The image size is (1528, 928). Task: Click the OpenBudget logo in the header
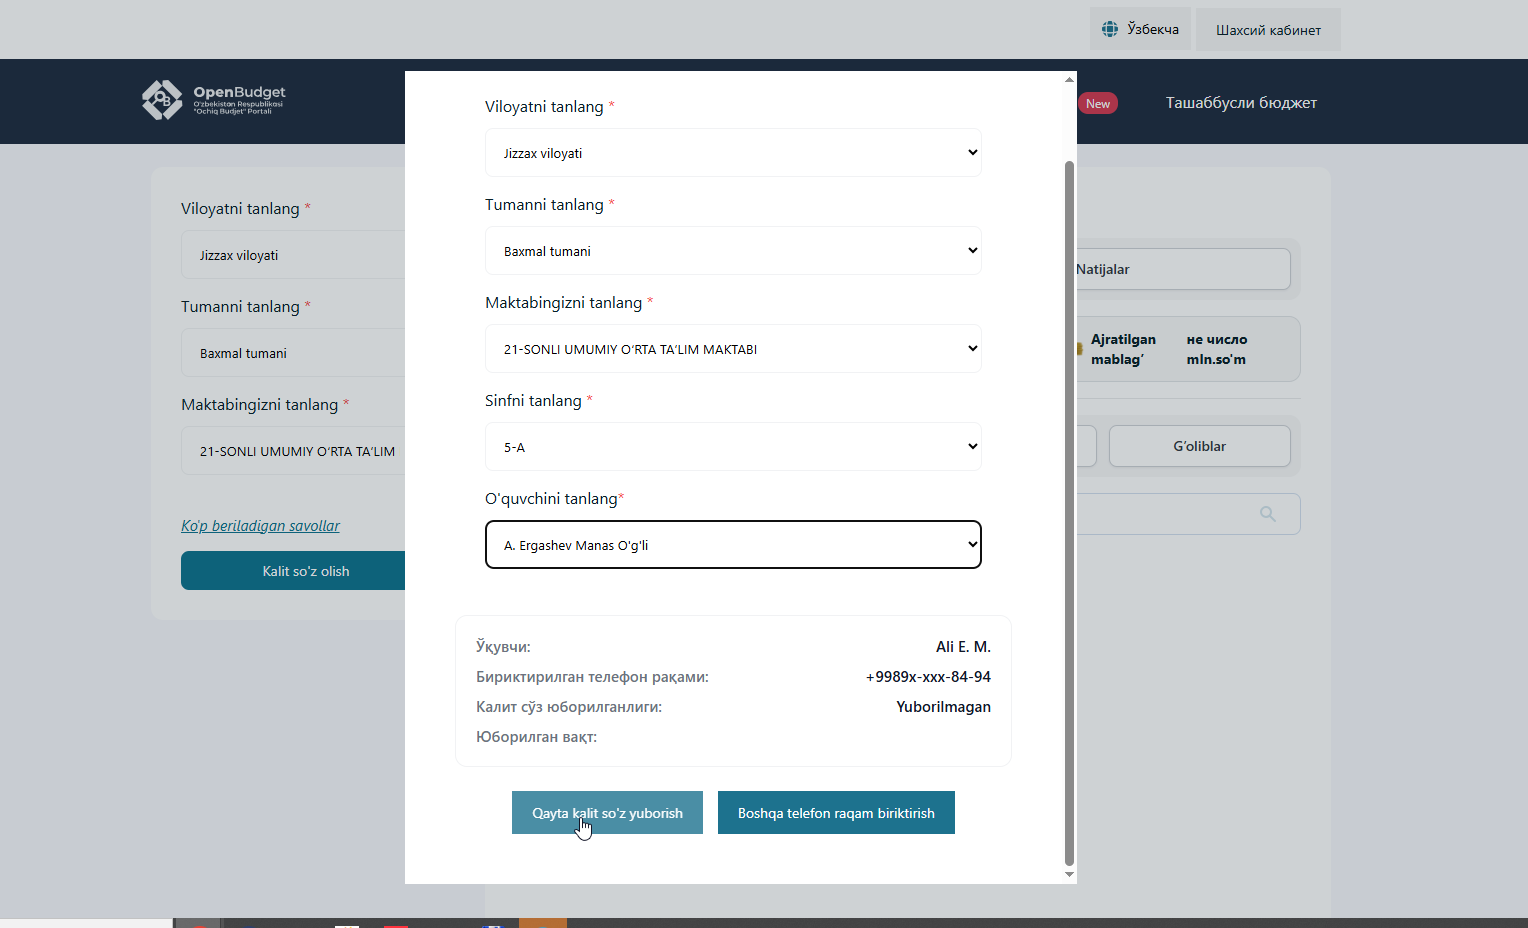(214, 100)
